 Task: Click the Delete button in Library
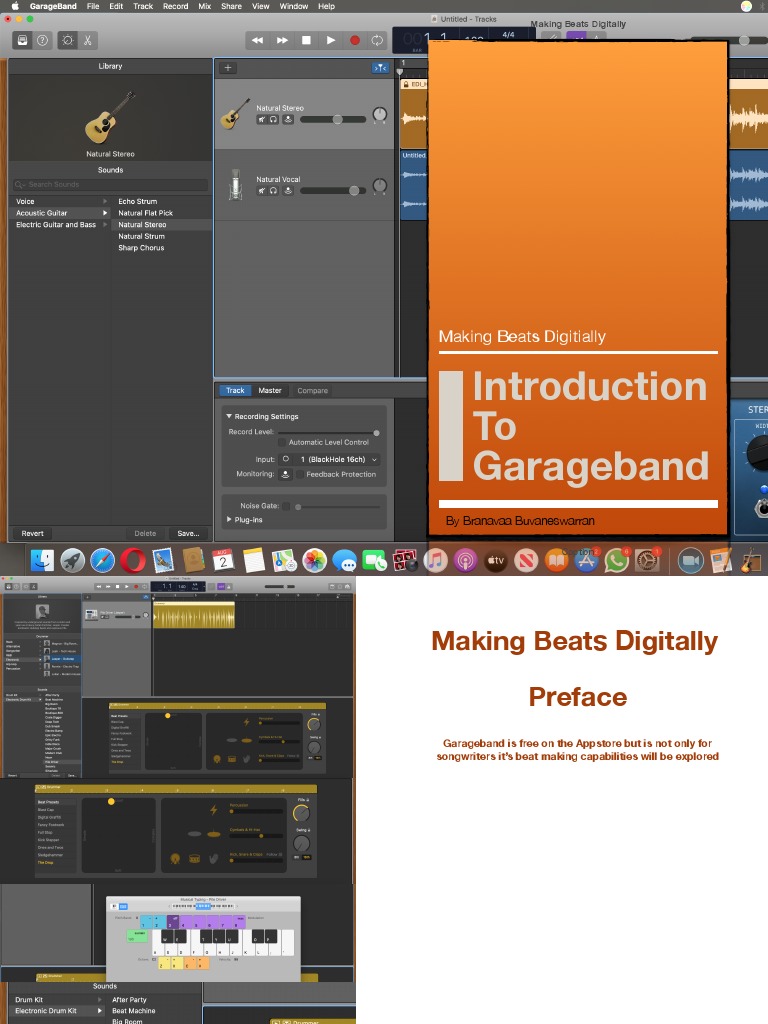[x=145, y=534]
